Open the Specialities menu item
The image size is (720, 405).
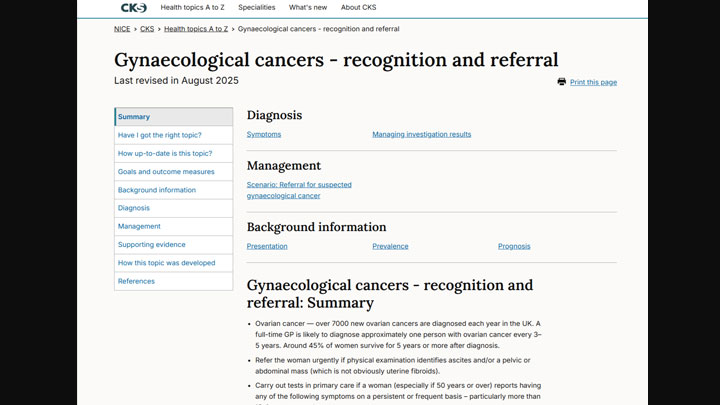pos(257,8)
